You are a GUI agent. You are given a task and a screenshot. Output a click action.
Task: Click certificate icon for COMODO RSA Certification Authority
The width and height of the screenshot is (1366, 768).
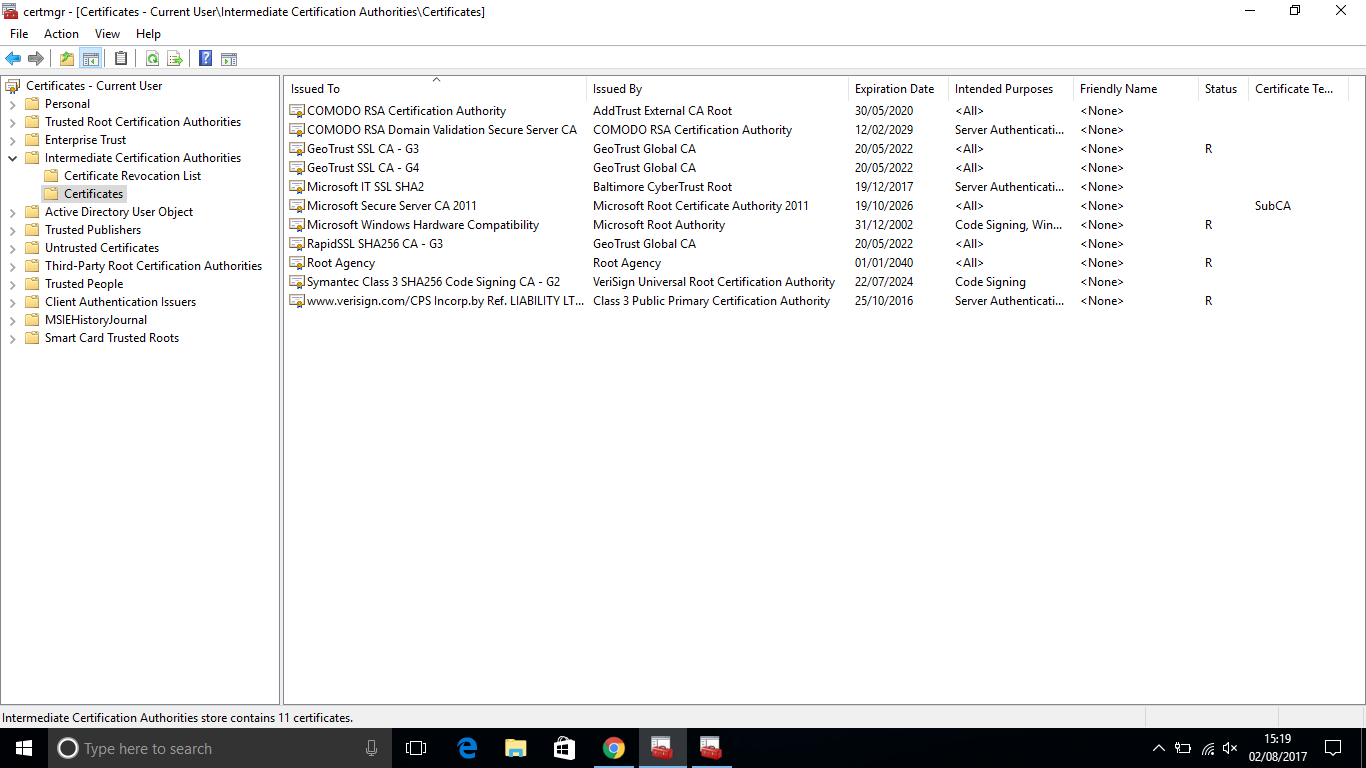tap(297, 111)
